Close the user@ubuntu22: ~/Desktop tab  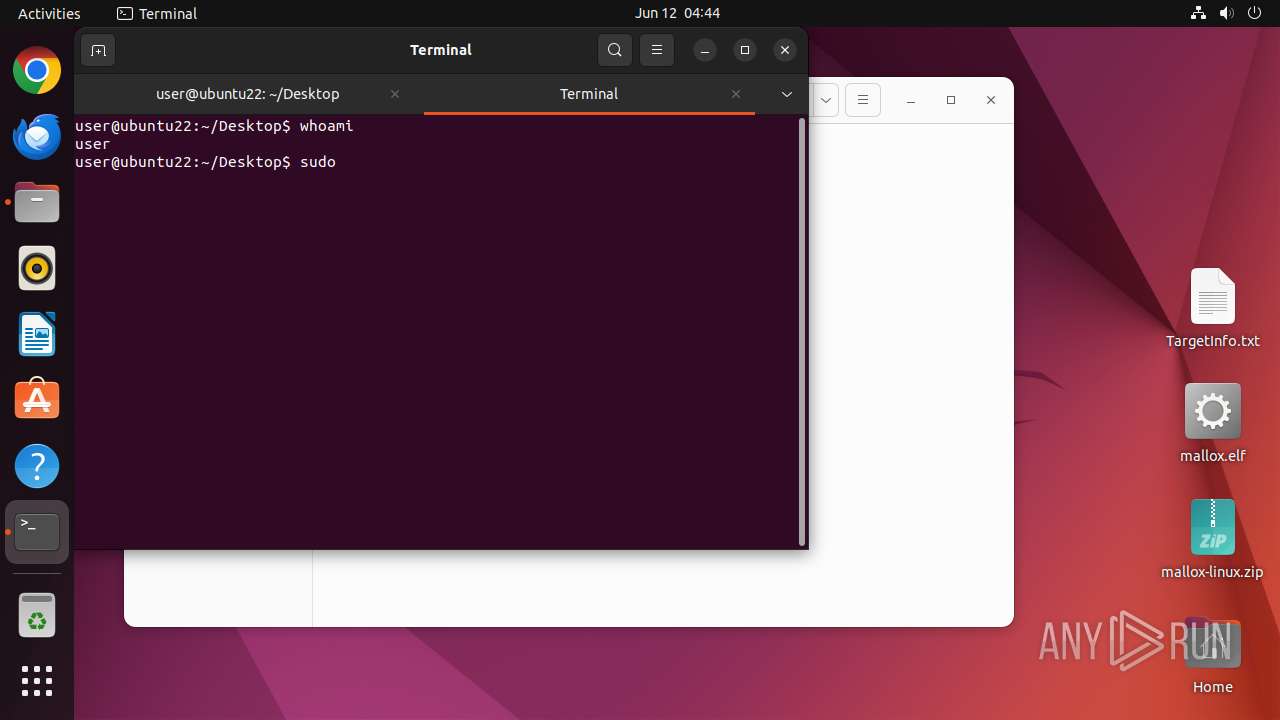click(x=395, y=94)
